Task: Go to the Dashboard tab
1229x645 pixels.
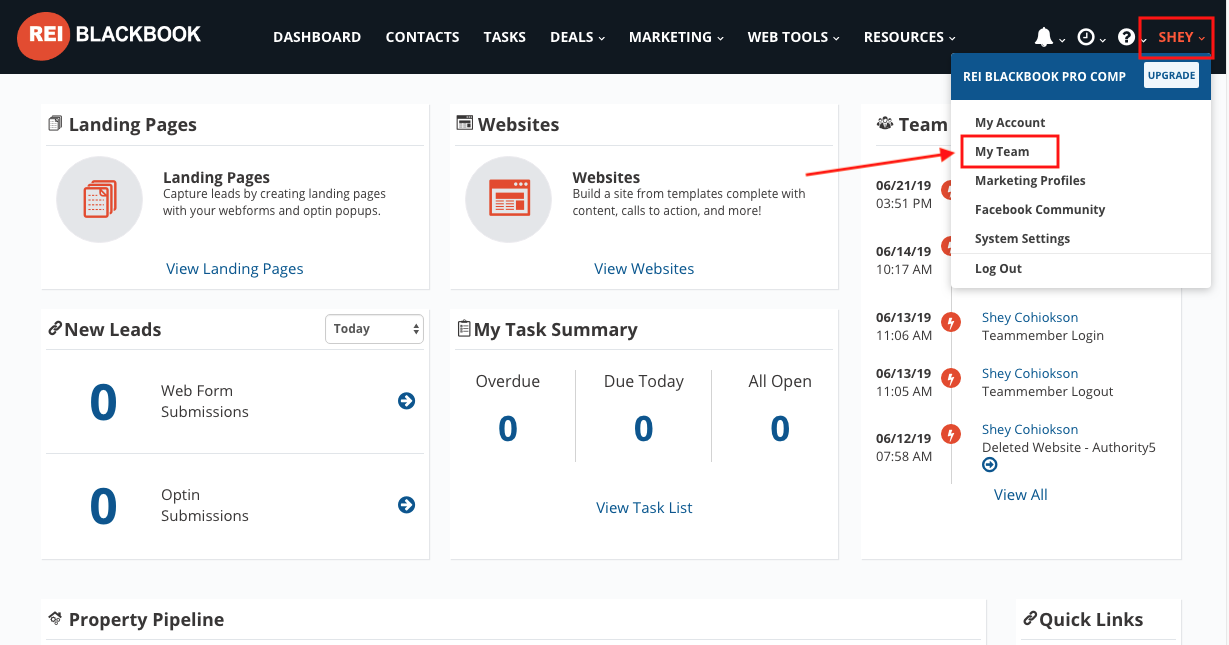Action: (x=317, y=37)
